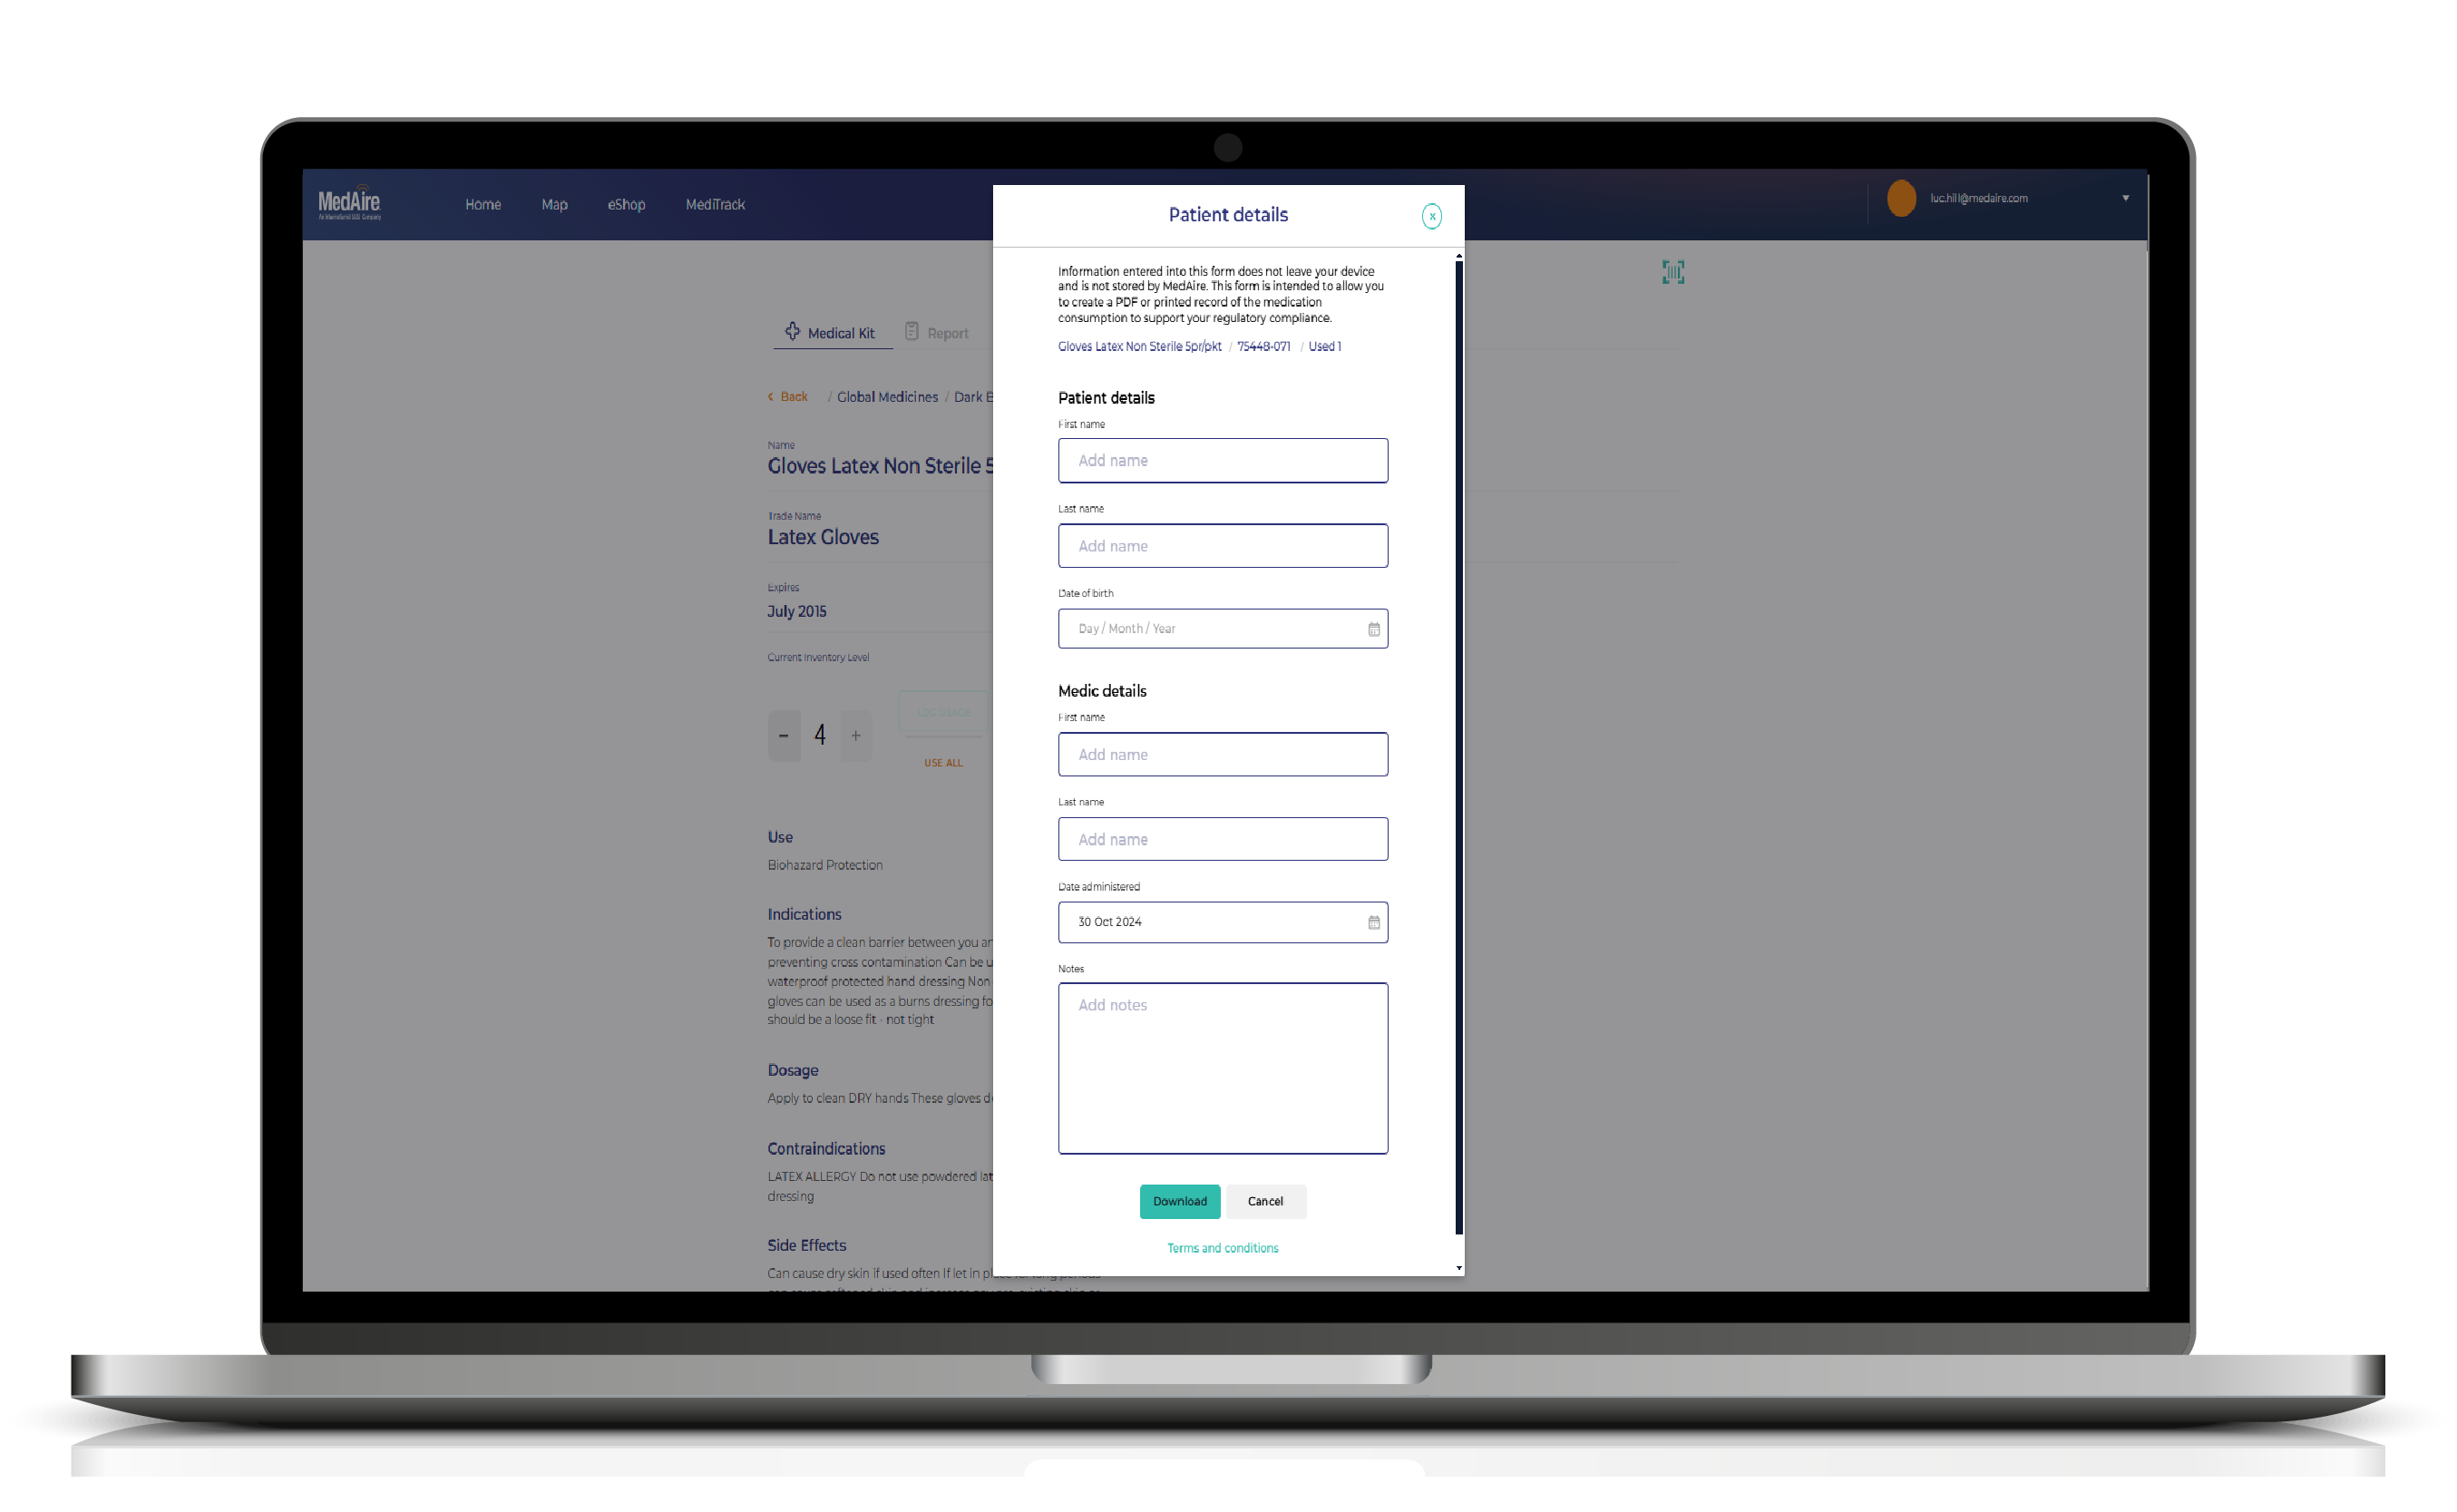Click the calendar icon for date of birth
This screenshot has height=1512, width=2457.
click(x=1372, y=629)
